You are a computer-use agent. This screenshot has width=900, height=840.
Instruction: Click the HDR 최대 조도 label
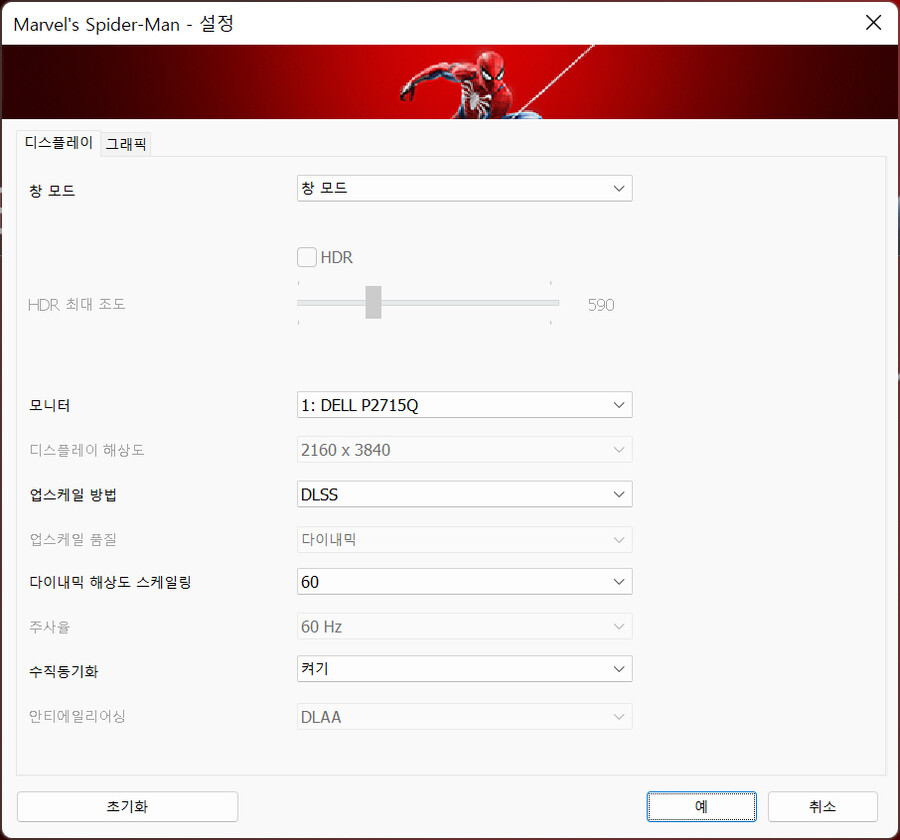point(76,304)
